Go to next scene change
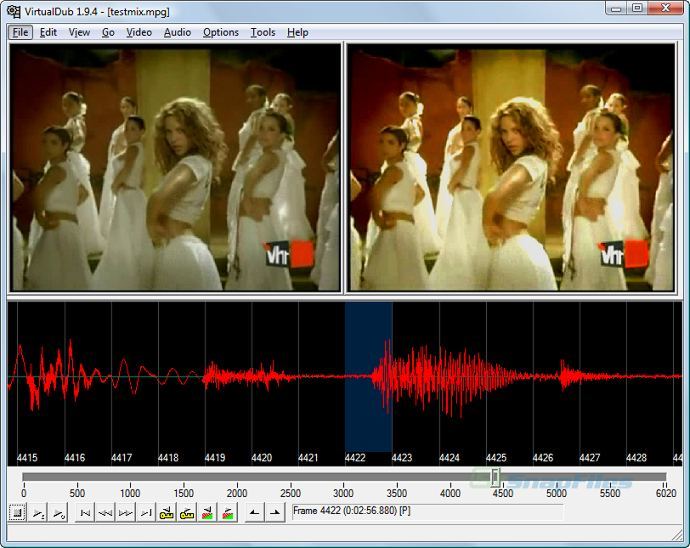The height and width of the screenshot is (548, 690). click(228, 513)
